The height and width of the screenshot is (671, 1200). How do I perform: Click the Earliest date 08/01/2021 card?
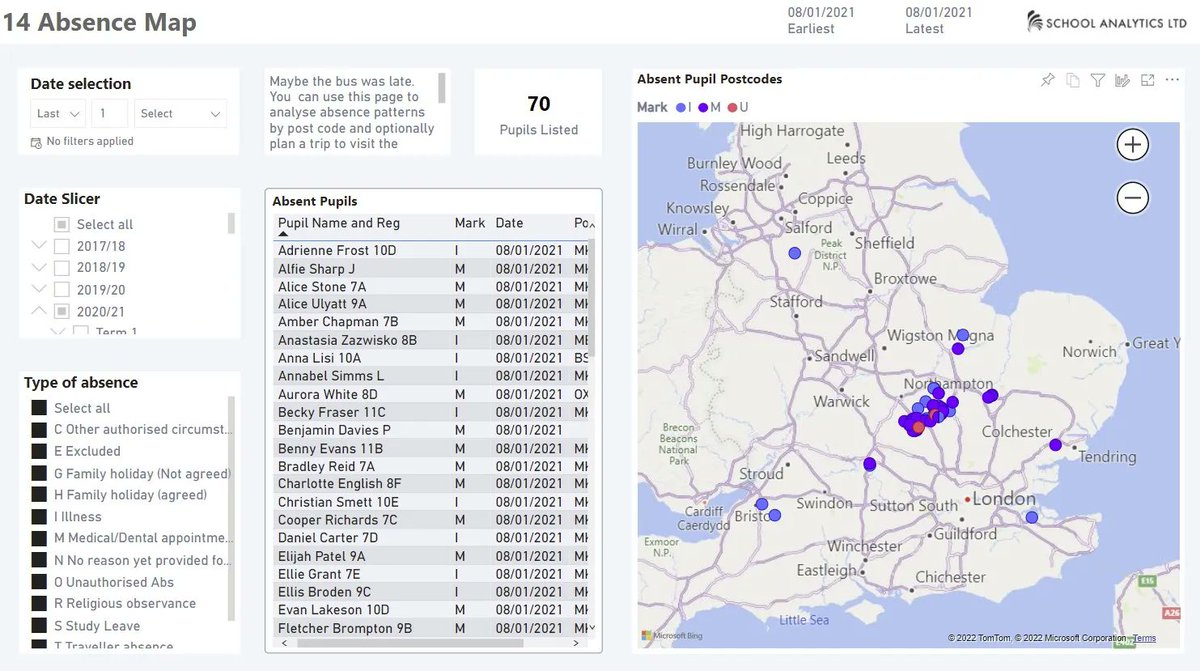click(823, 21)
